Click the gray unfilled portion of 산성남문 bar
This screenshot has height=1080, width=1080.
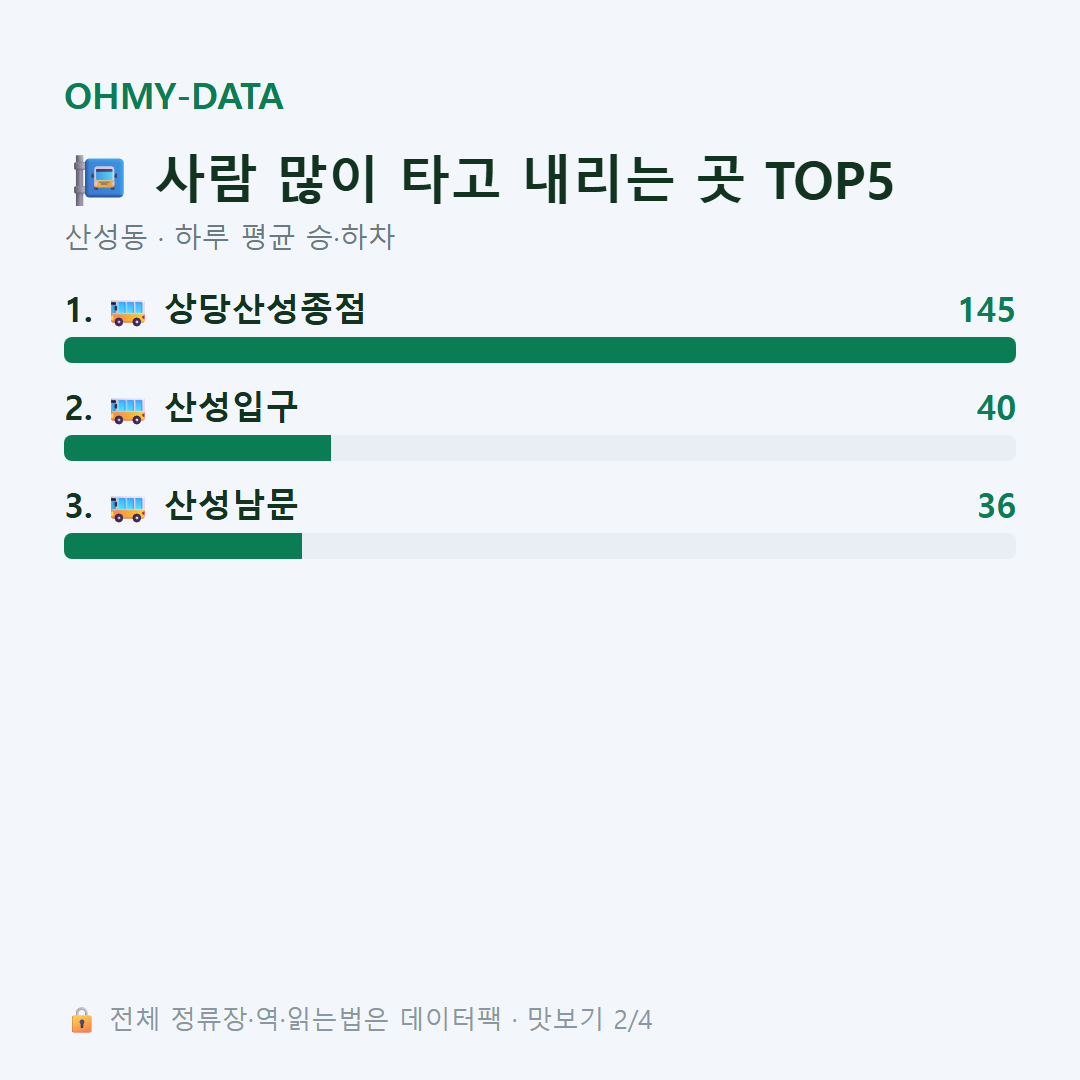pyautogui.click(x=659, y=546)
